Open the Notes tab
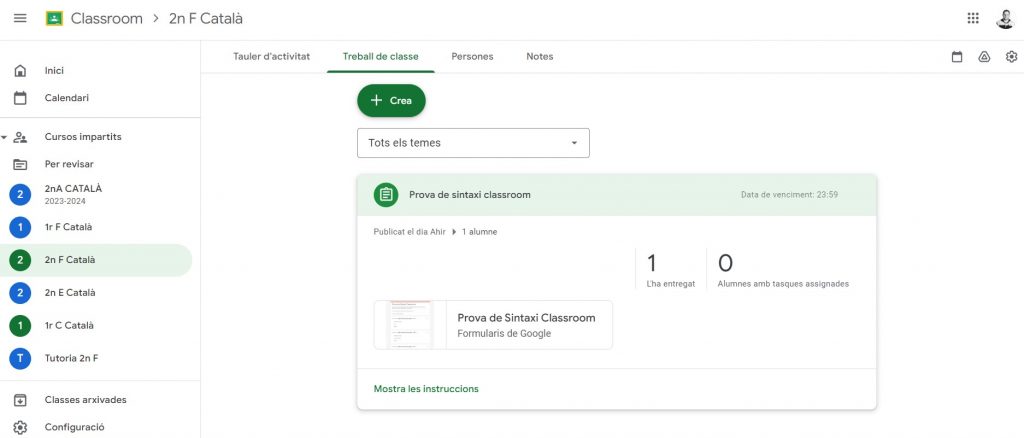The width and height of the screenshot is (1024, 438). (x=539, y=57)
